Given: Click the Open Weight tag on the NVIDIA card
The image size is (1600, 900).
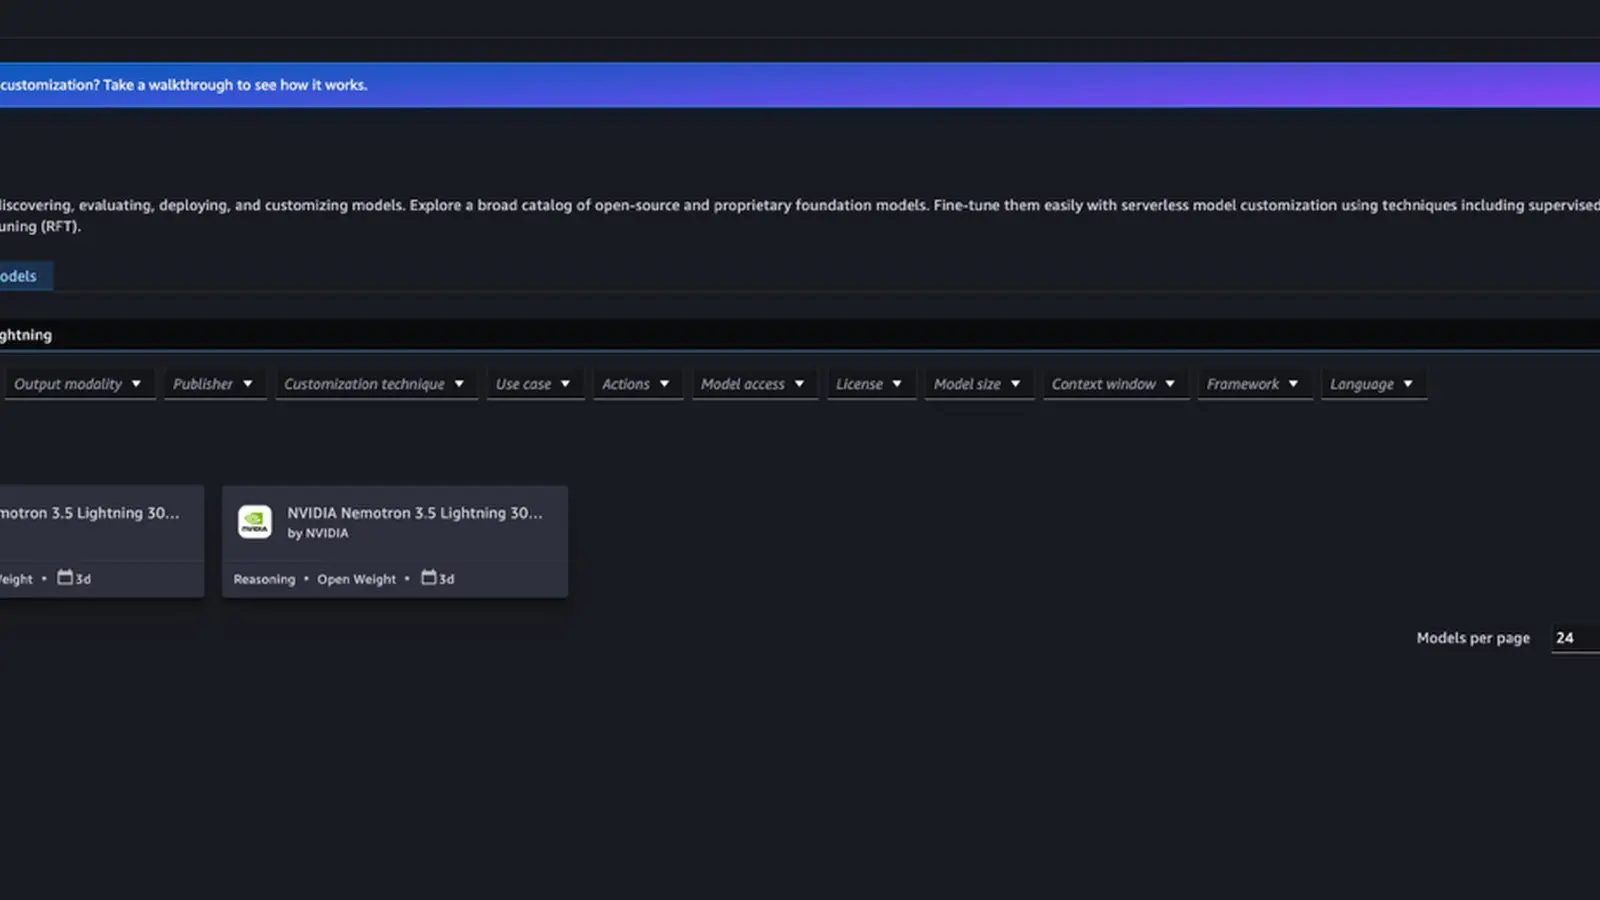Looking at the screenshot, I should [x=357, y=579].
